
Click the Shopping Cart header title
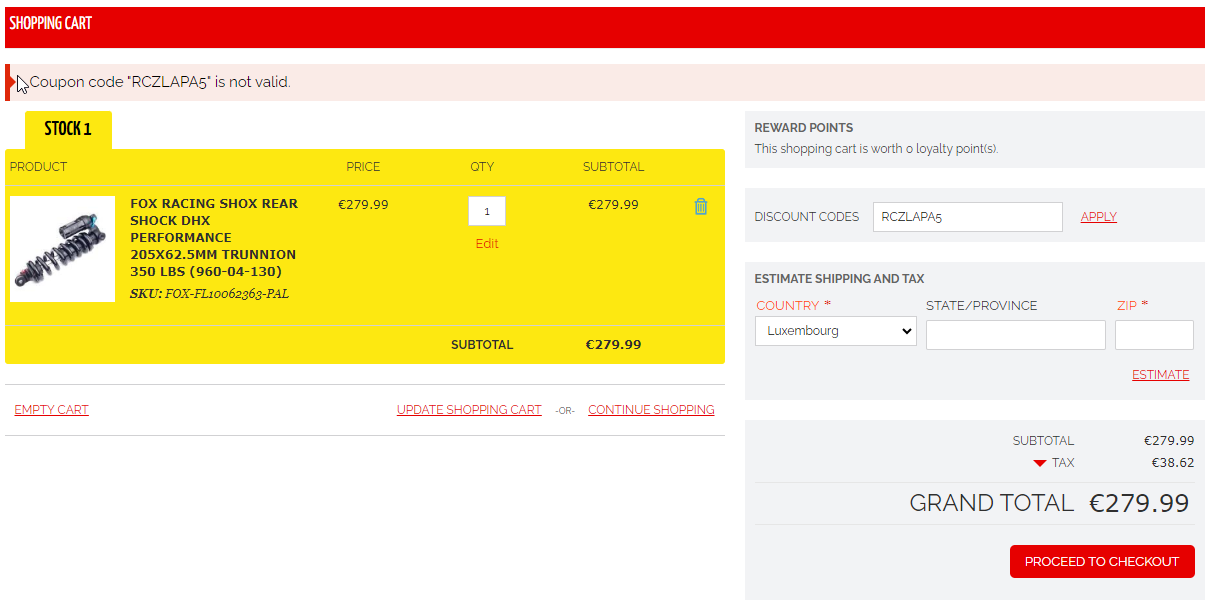pos(51,23)
